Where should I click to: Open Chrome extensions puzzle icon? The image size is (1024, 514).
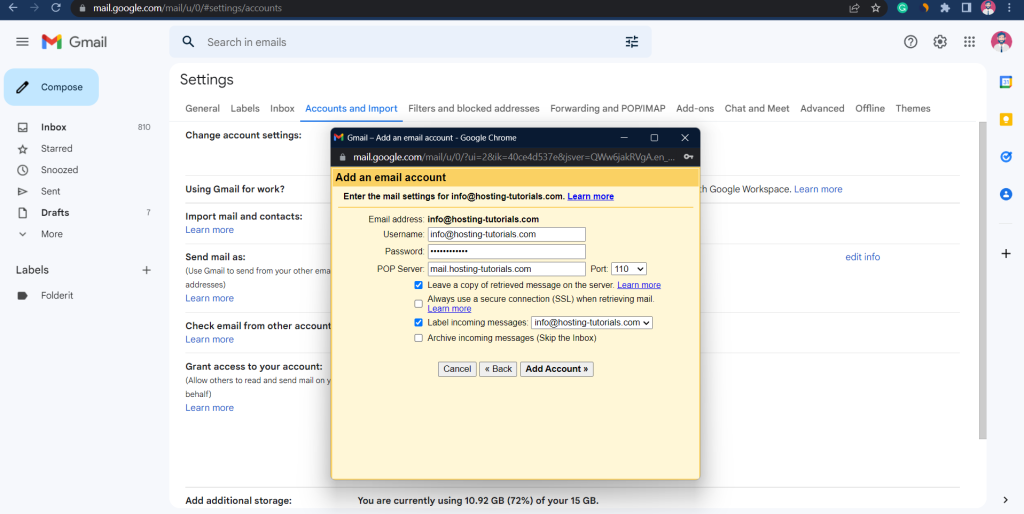(944, 8)
